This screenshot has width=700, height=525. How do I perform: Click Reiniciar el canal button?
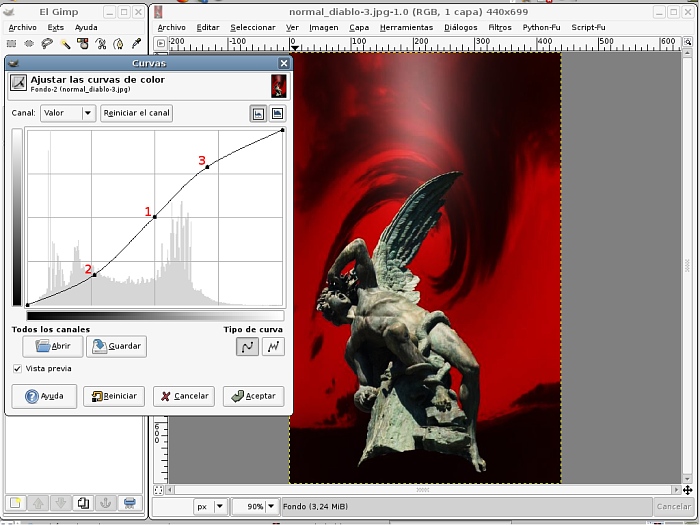click(x=136, y=113)
